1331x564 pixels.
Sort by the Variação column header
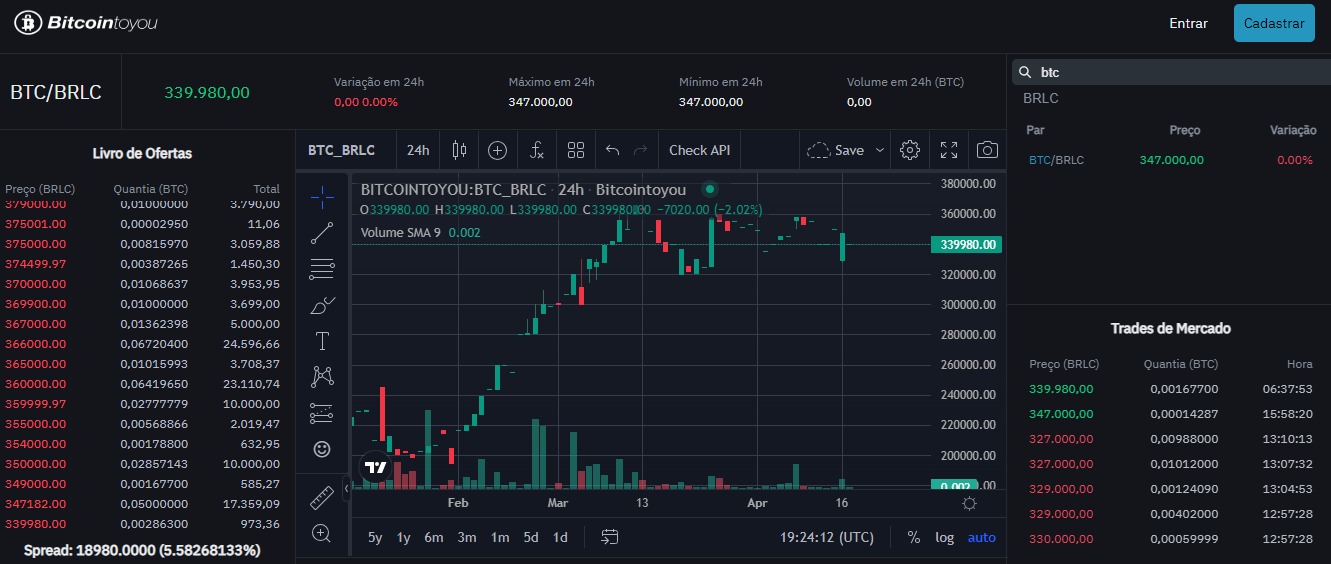(1293, 130)
